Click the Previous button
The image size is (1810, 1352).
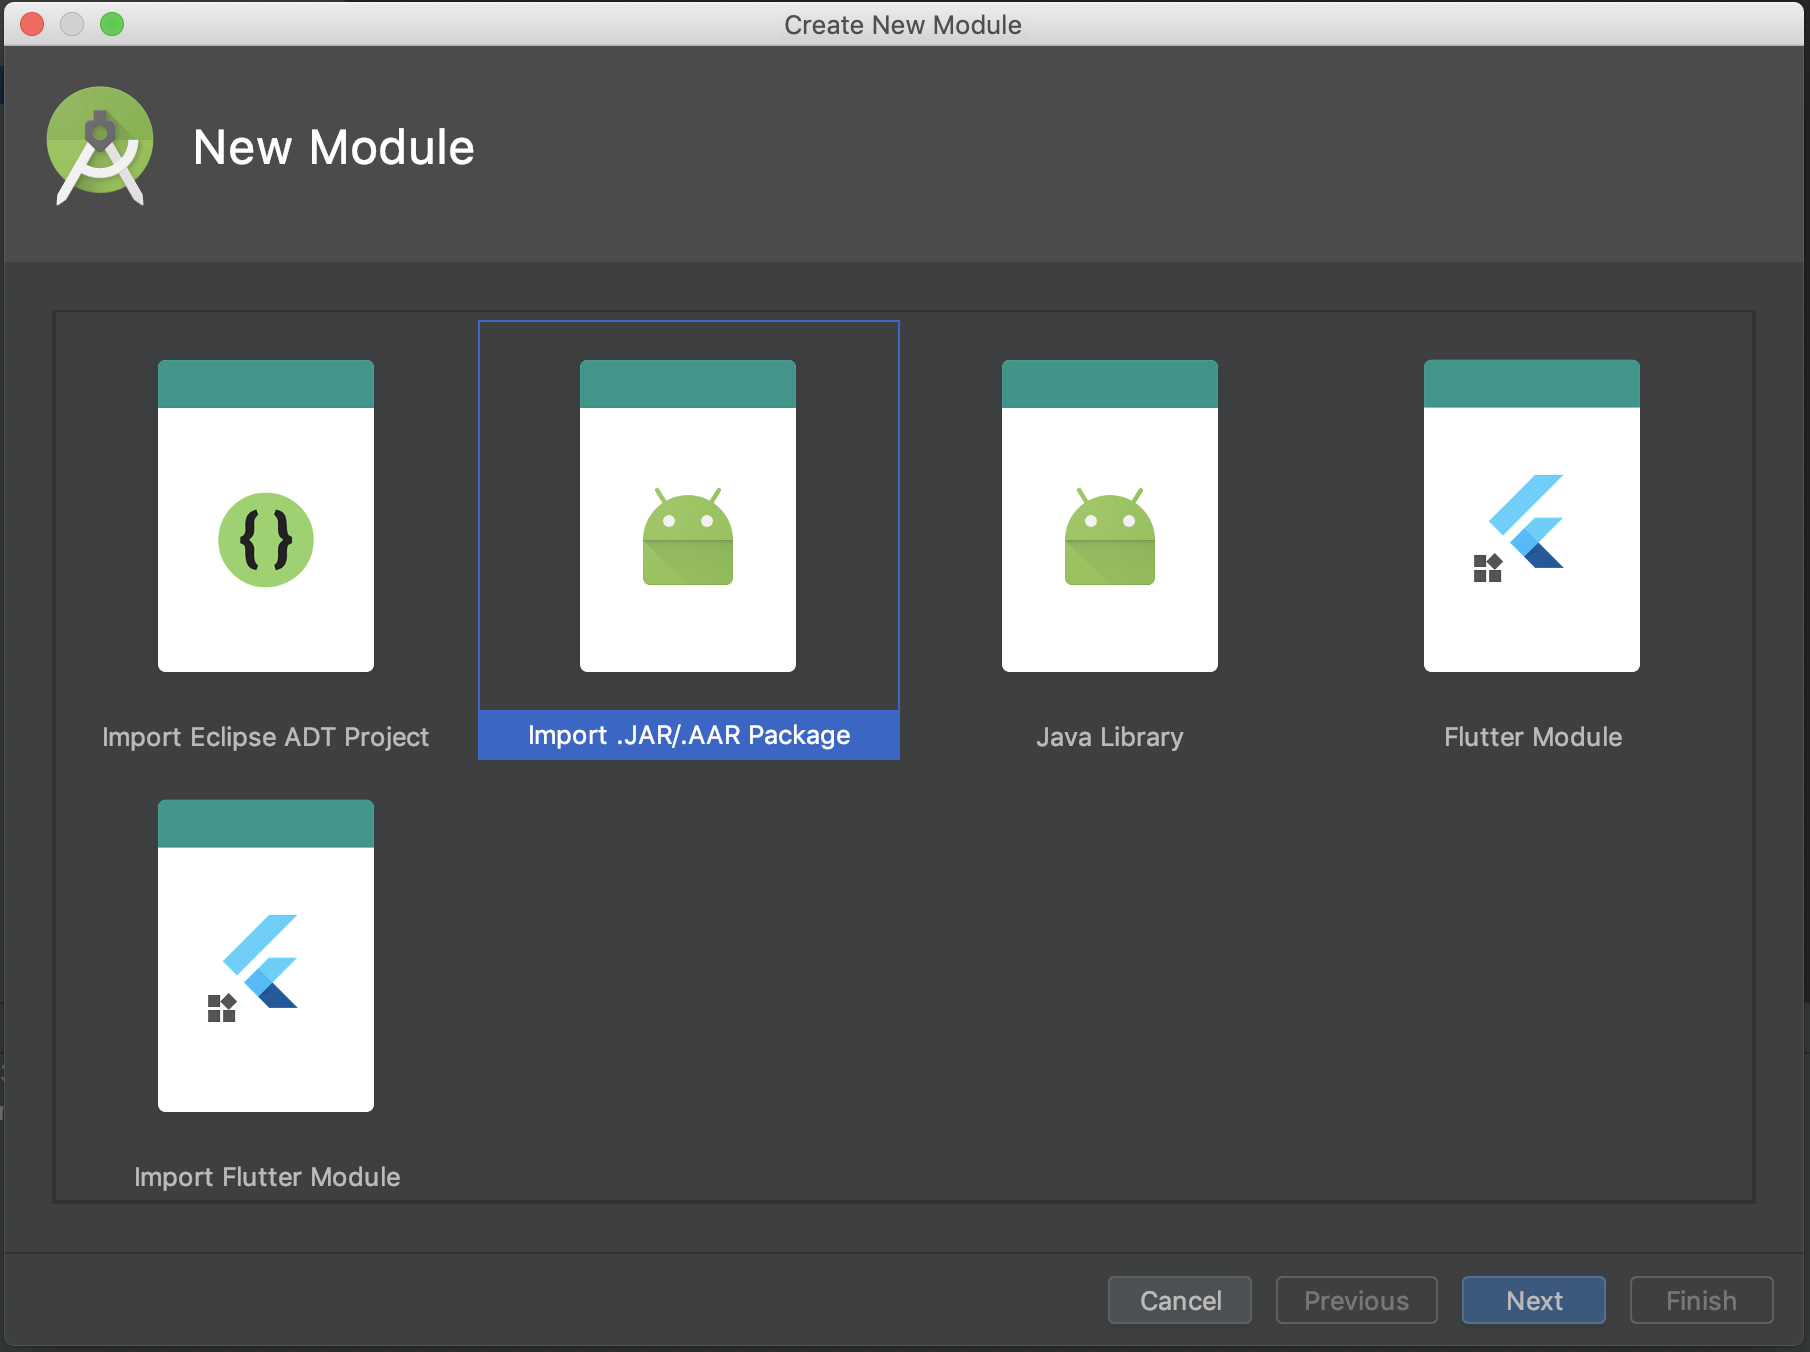tap(1355, 1300)
